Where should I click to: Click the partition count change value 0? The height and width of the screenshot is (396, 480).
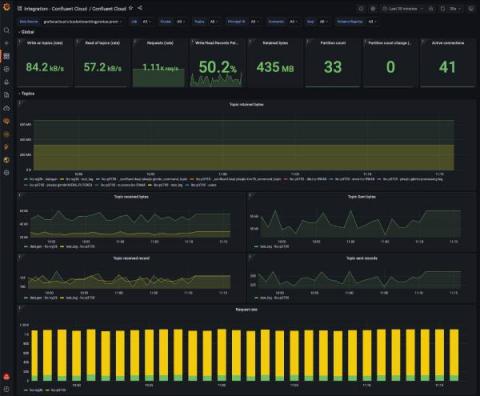click(x=391, y=67)
